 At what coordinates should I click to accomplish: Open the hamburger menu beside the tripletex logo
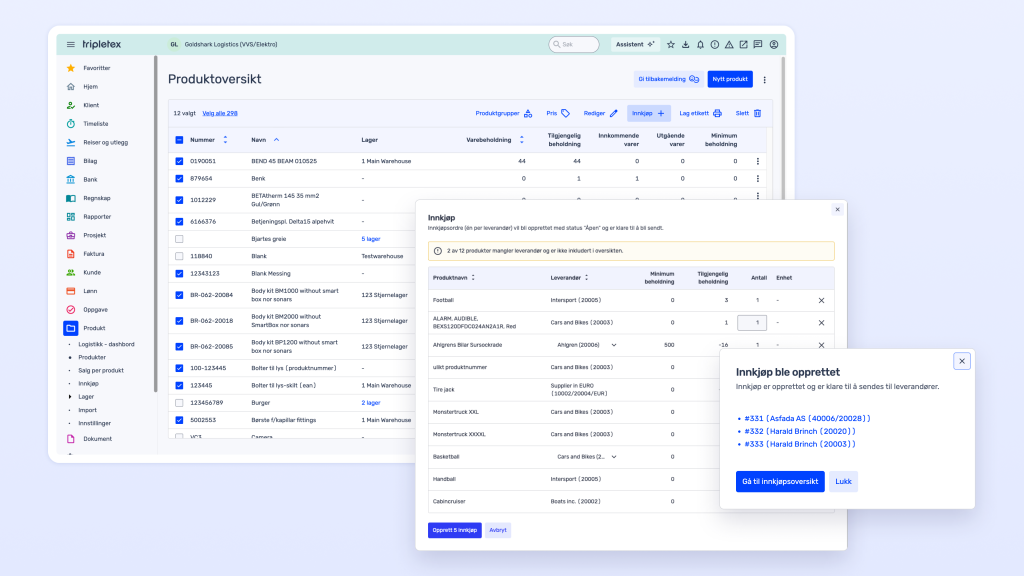[x=71, y=44]
